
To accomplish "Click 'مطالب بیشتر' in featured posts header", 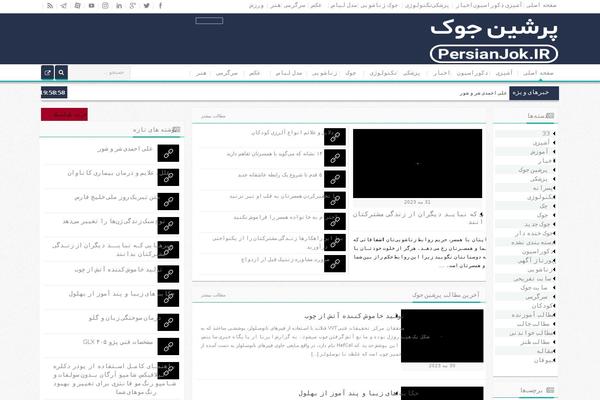I will tap(214, 116).
